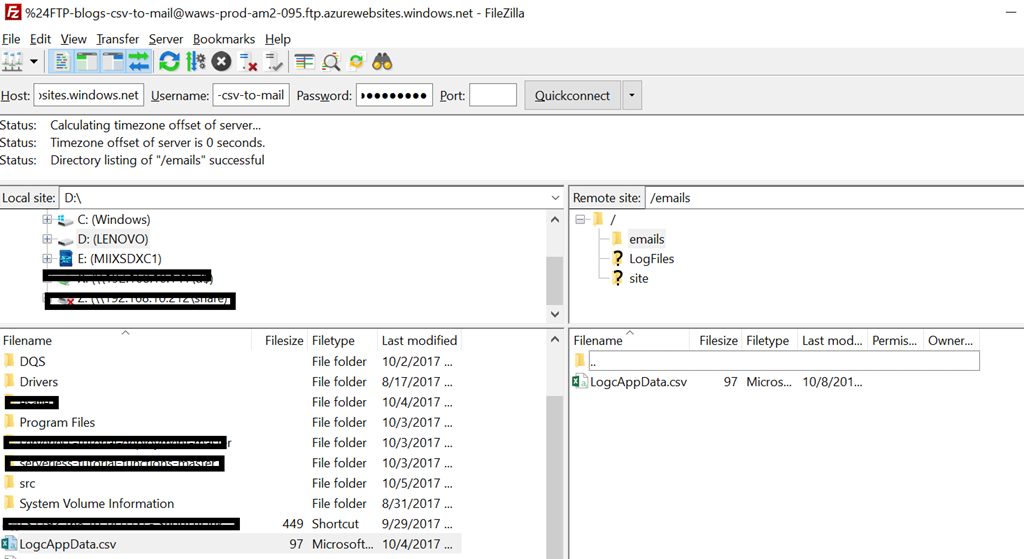Toggle remote directory tree display
The width and height of the screenshot is (1024, 559).
click(x=113, y=62)
